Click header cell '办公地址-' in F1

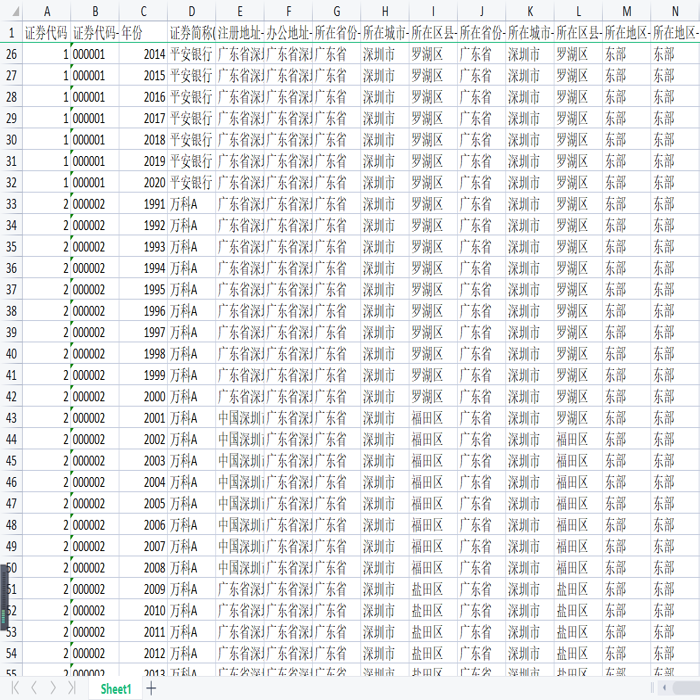(x=288, y=33)
